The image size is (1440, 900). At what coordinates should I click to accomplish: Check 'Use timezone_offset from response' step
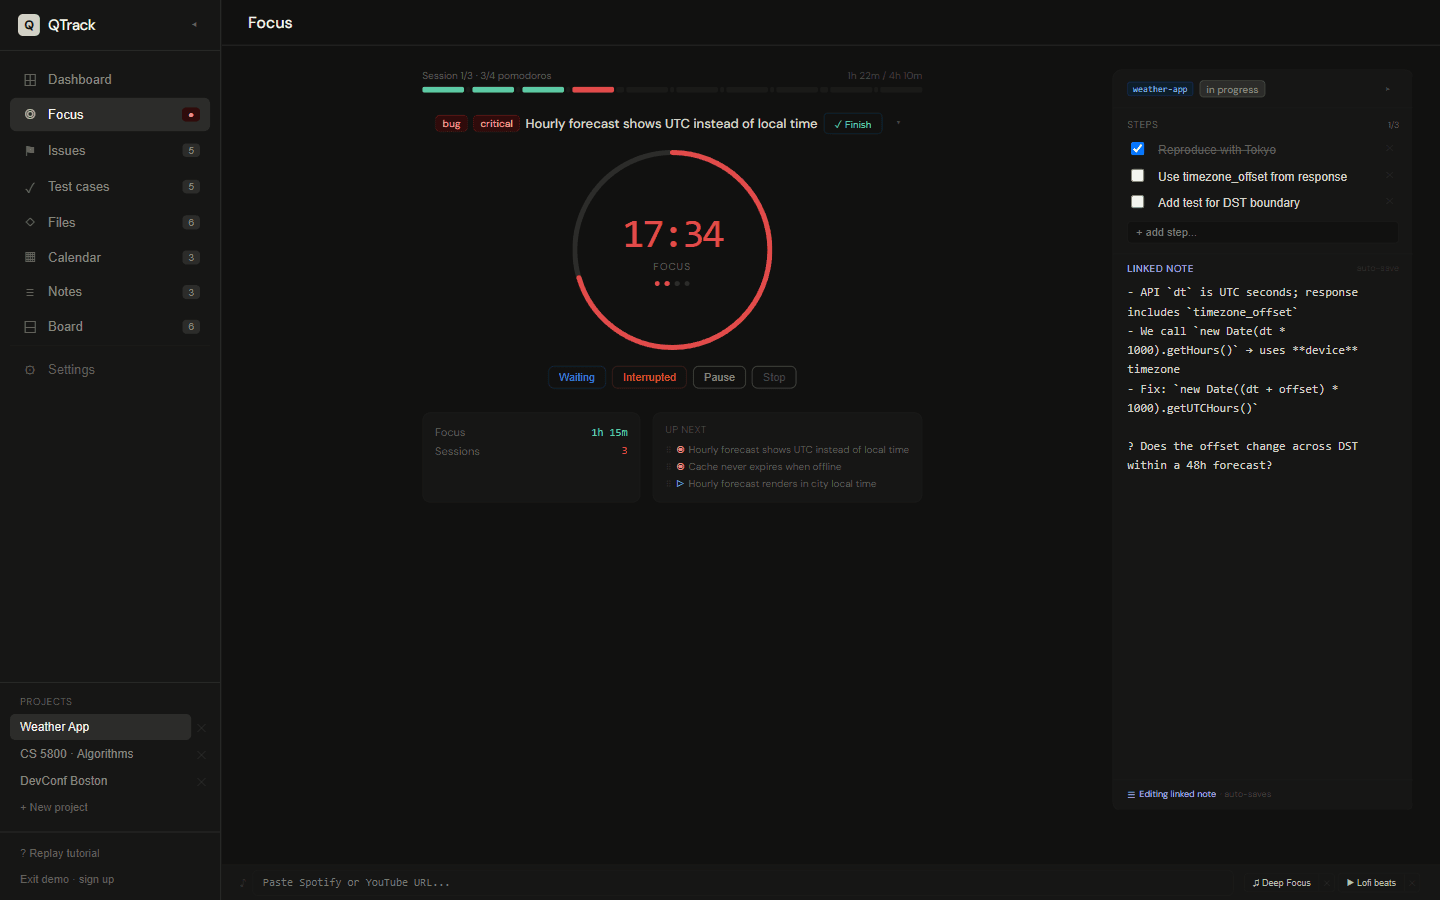click(1137, 176)
